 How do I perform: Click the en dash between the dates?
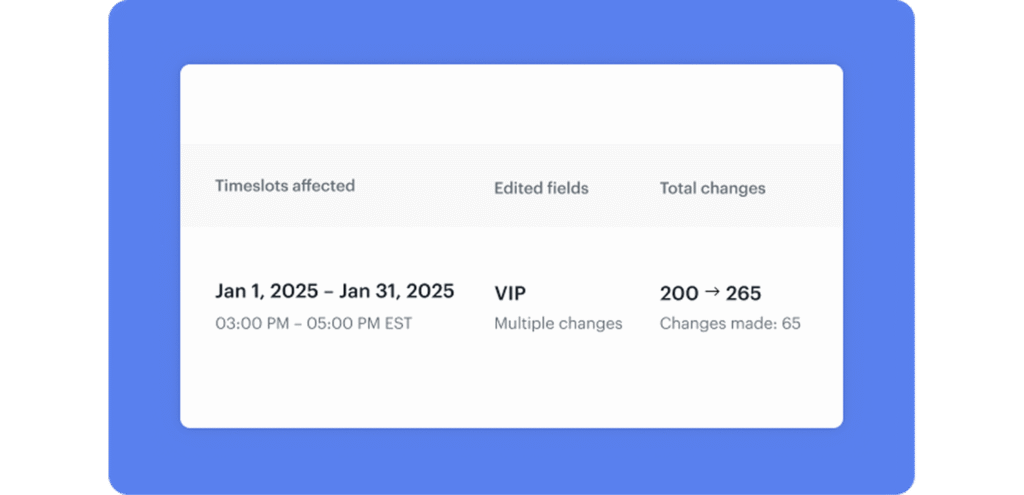[x=327, y=292]
